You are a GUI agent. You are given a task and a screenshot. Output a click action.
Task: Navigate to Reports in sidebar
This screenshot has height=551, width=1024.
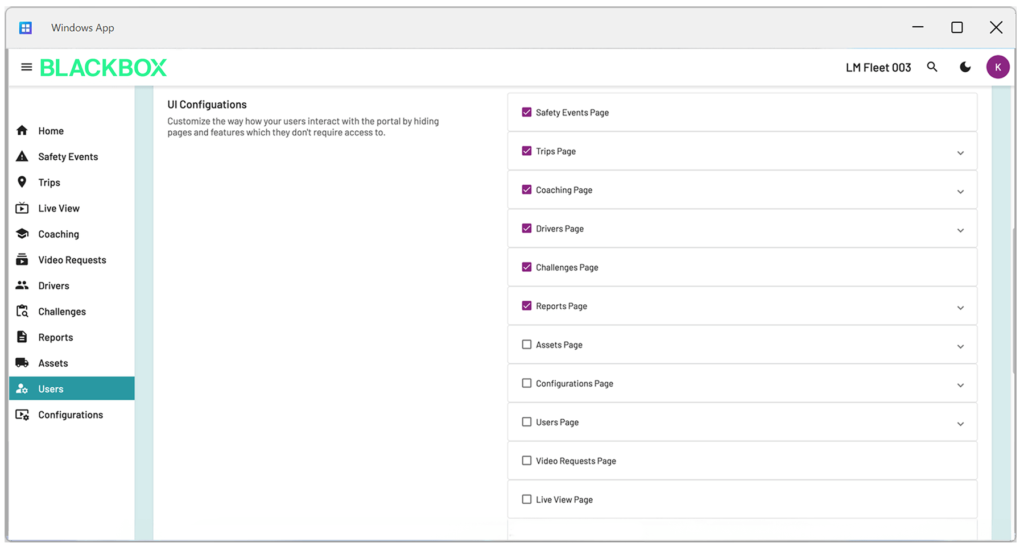click(72, 337)
